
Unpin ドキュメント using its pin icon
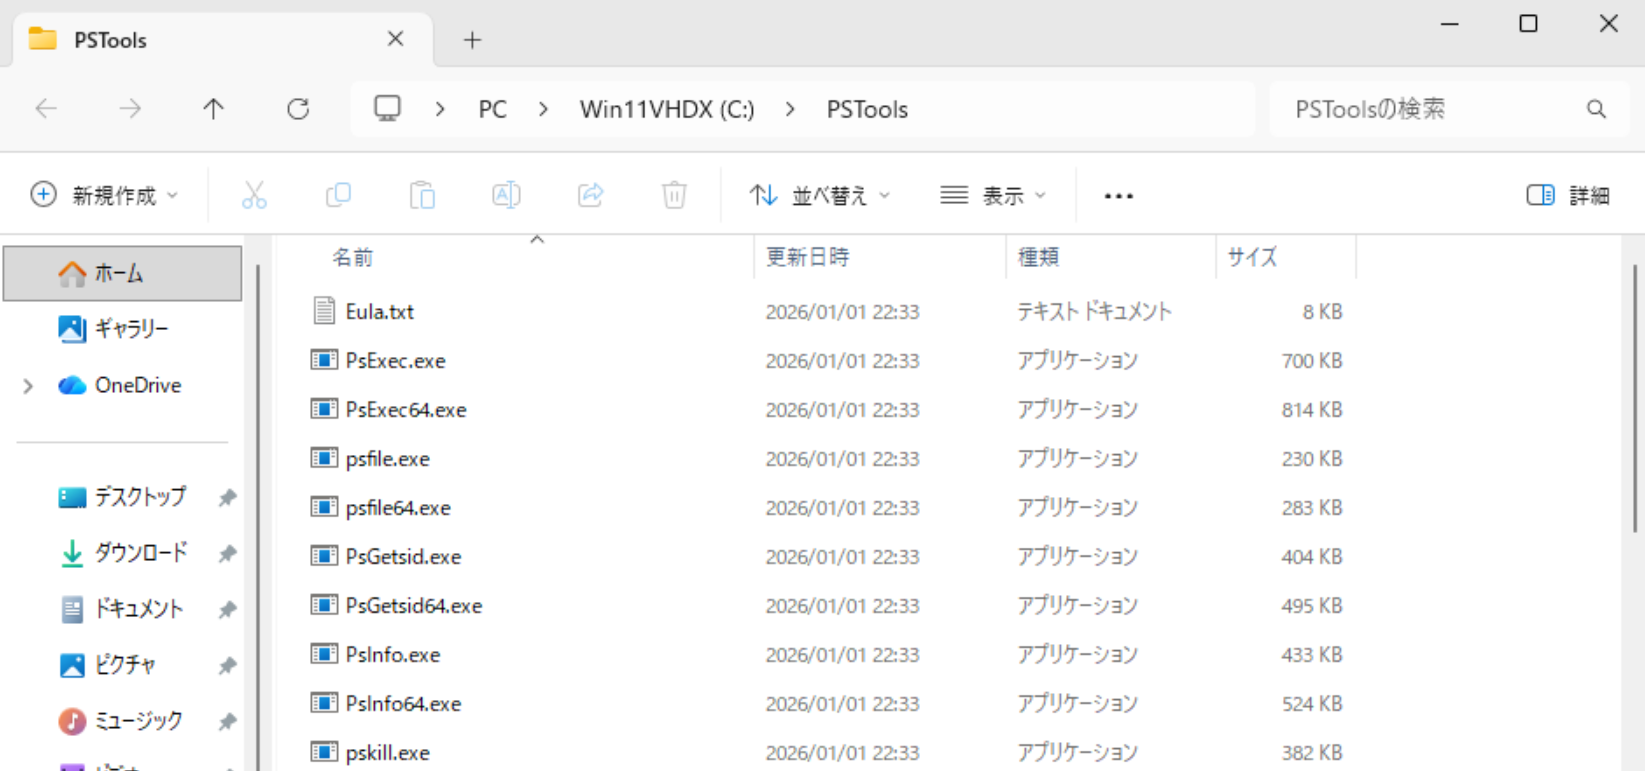coord(228,609)
